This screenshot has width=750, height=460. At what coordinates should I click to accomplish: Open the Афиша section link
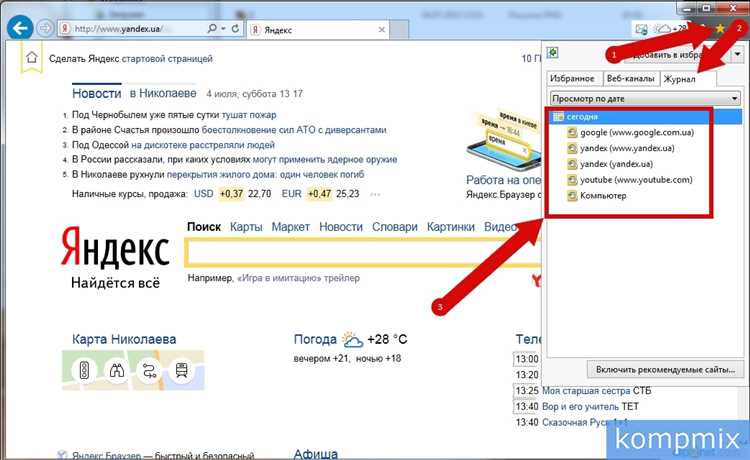click(x=315, y=453)
